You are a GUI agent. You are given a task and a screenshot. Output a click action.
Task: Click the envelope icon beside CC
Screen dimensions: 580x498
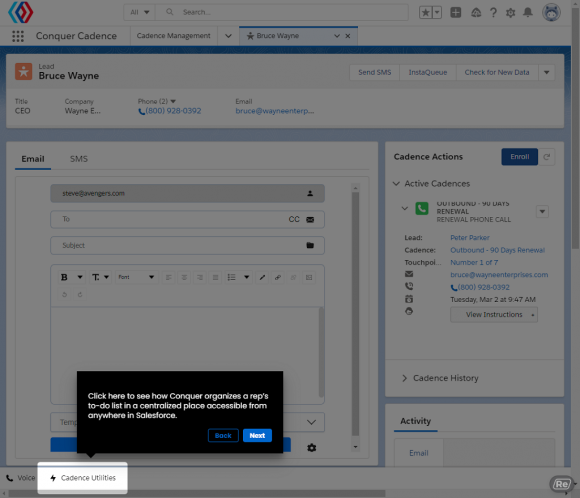pyautogui.click(x=310, y=219)
